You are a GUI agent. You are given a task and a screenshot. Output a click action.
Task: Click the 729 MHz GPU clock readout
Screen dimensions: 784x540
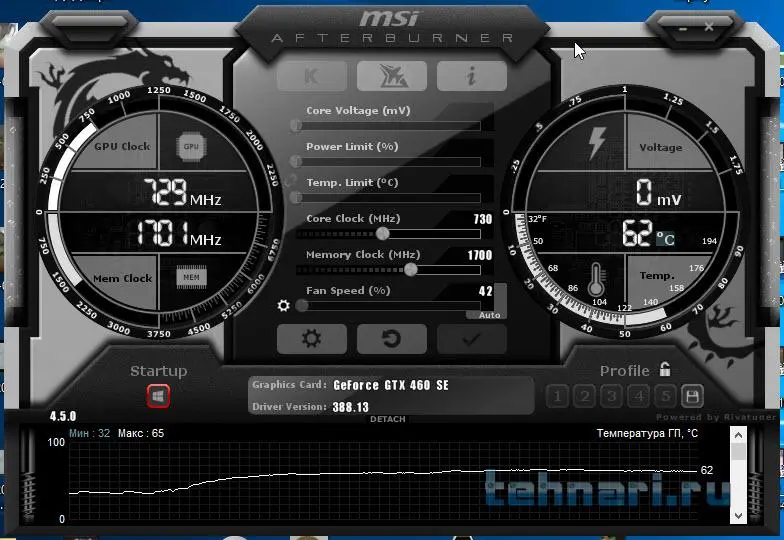coord(182,192)
